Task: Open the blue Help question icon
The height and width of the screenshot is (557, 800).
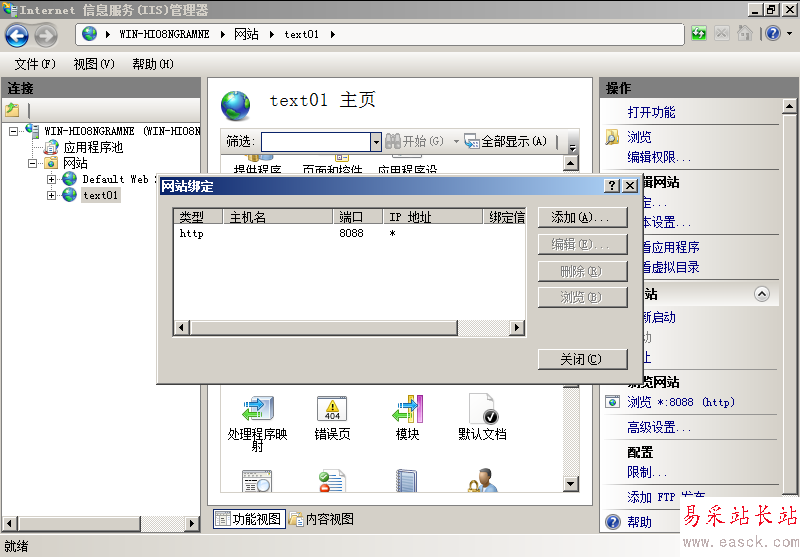Action: tap(773, 34)
